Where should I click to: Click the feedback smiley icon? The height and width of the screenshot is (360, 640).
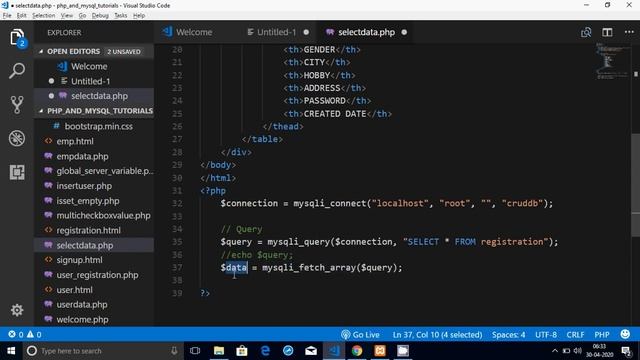coord(625,334)
